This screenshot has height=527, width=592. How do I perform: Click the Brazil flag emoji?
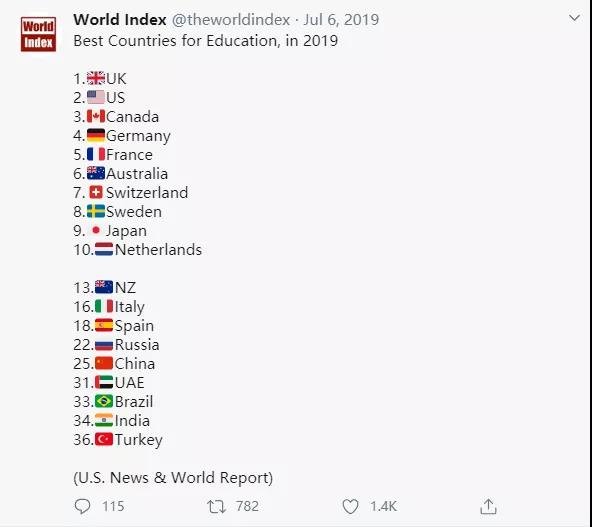[x=104, y=401]
